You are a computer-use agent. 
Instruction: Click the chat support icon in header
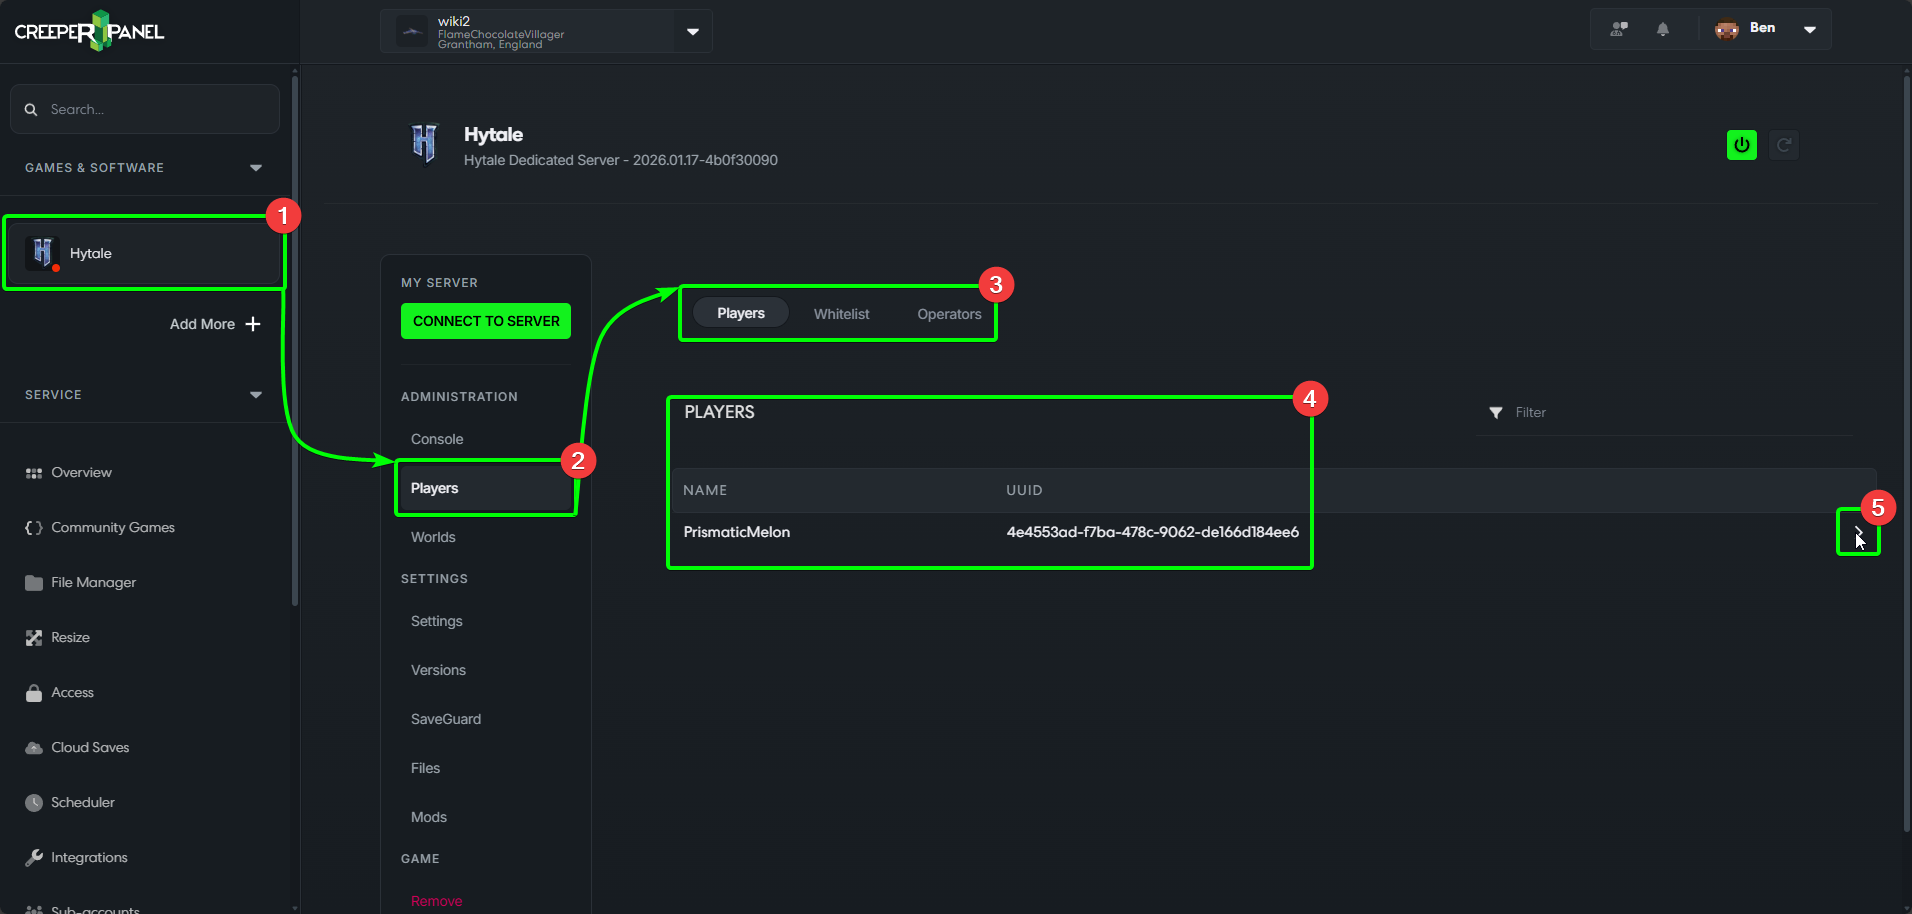tap(1619, 29)
